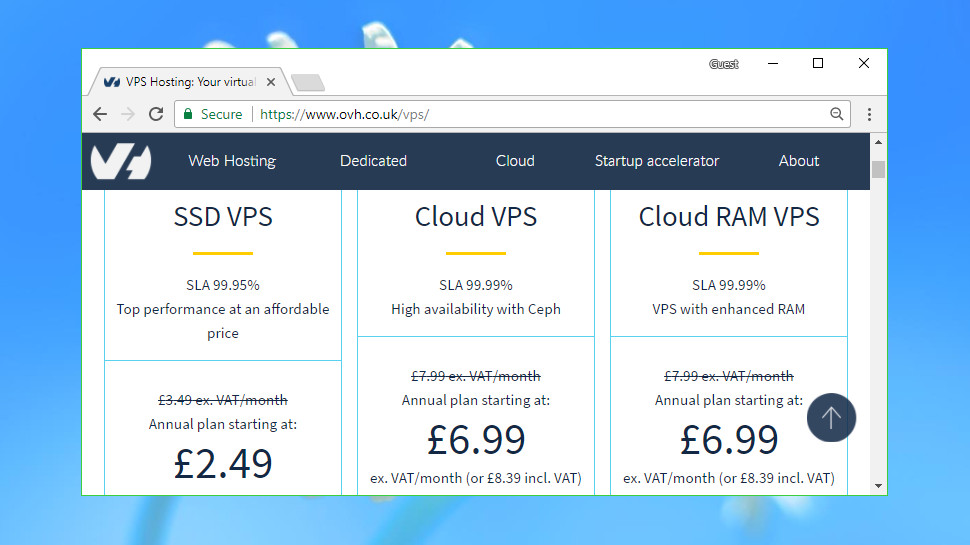The height and width of the screenshot is (545, 970).
Task: Click the SLA 99.95% text
Action: [x=223, y=285]
